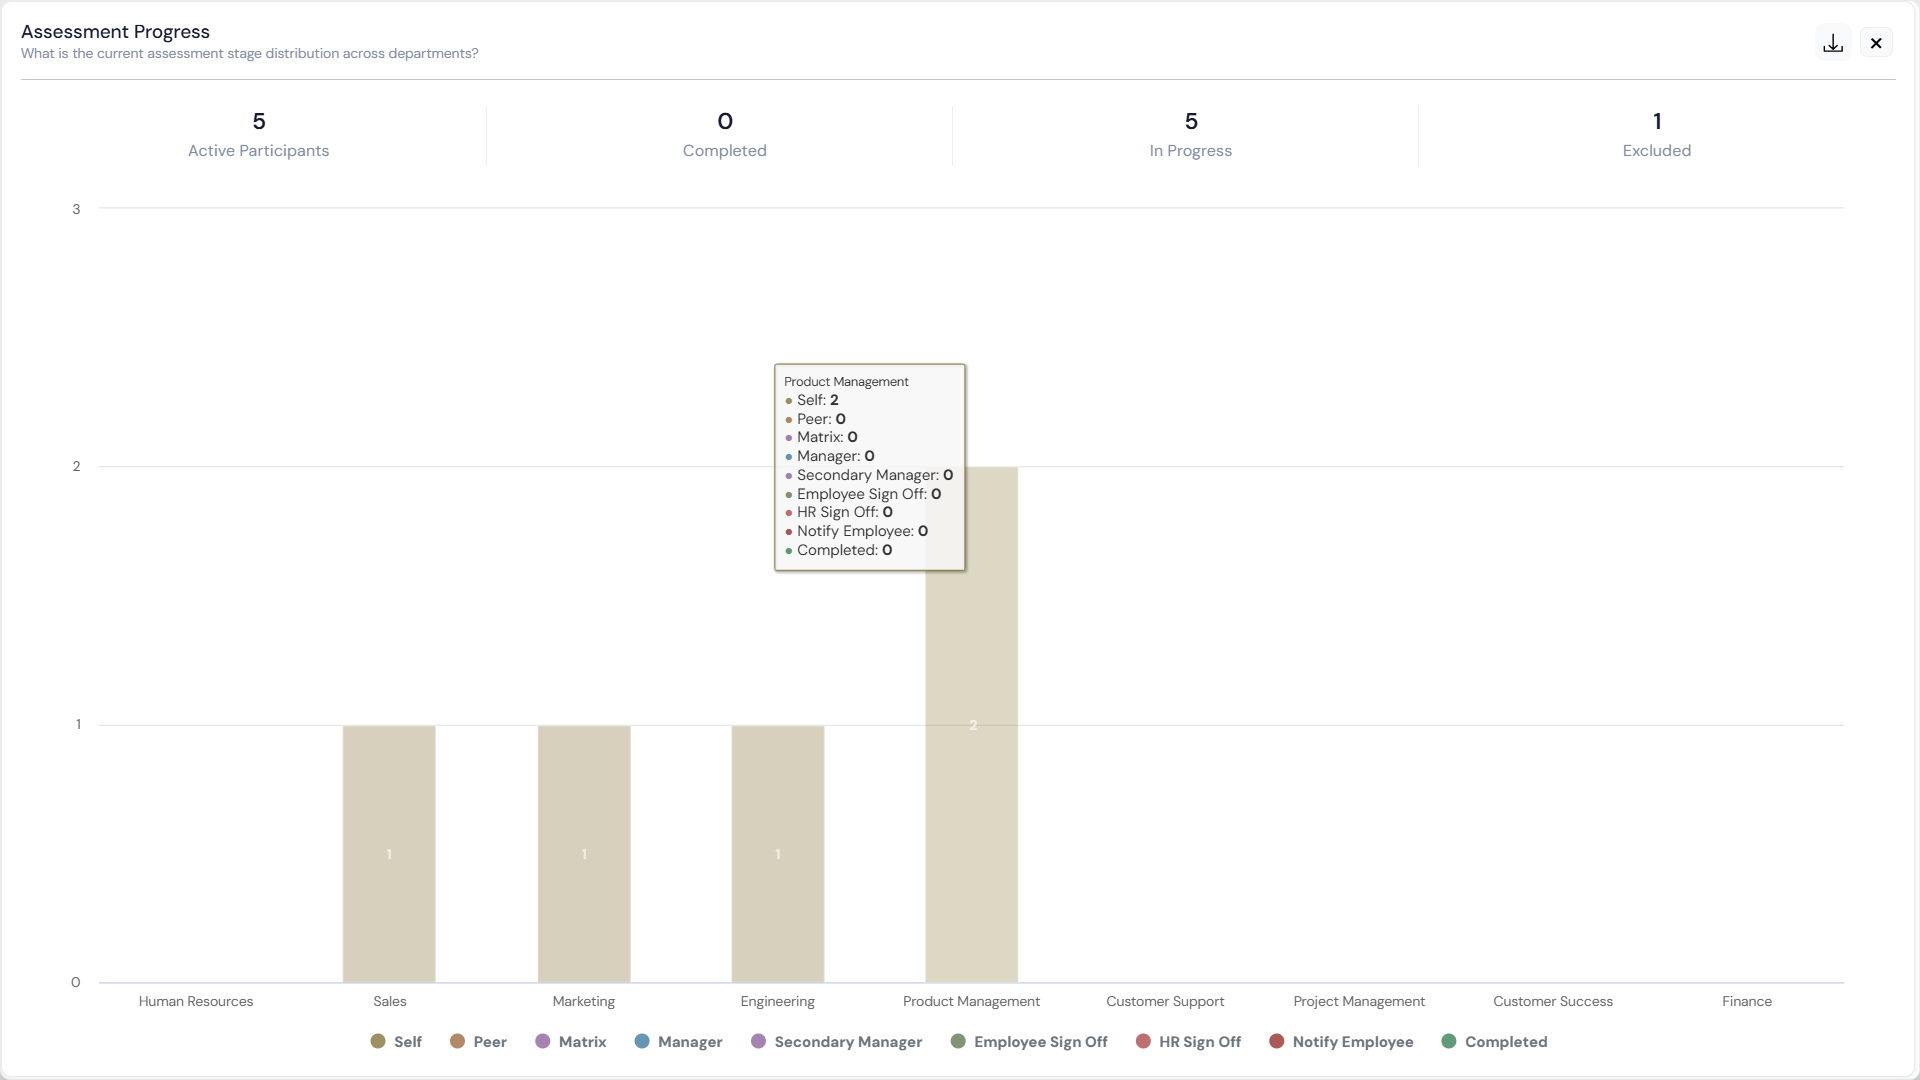
Task: Toggle the Matrix legend series
Action: pyautogui.click(x=571, y=1042)
